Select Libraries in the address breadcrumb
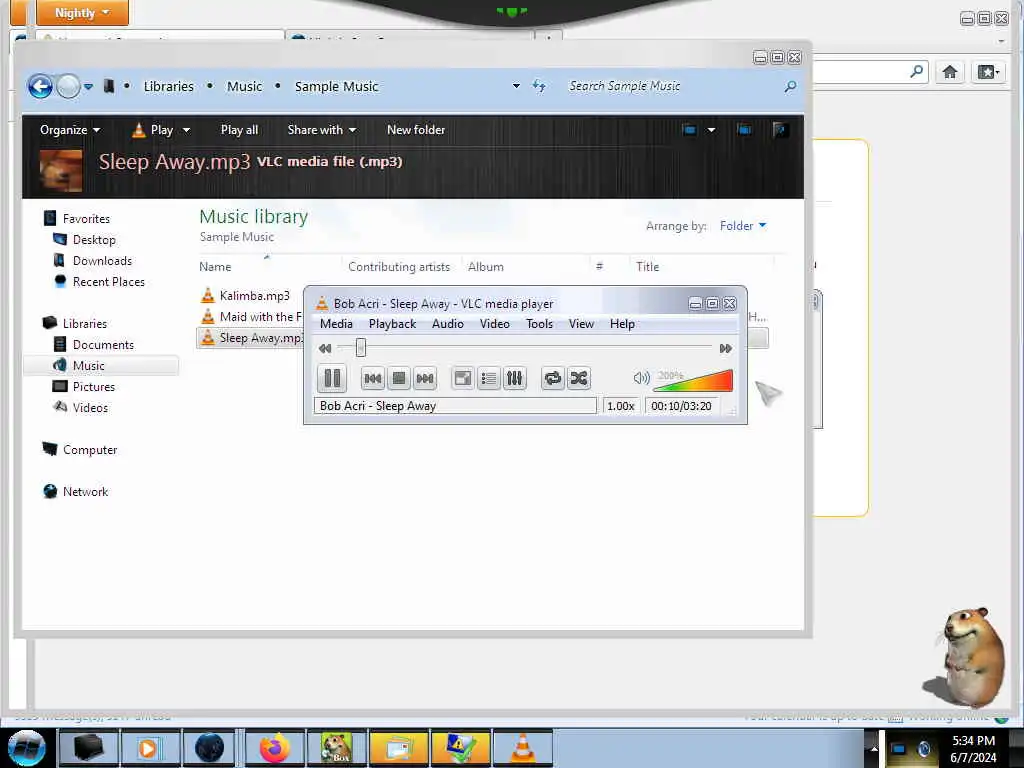The height and width of the screenshot is (768, 1024). pos(168,86)
